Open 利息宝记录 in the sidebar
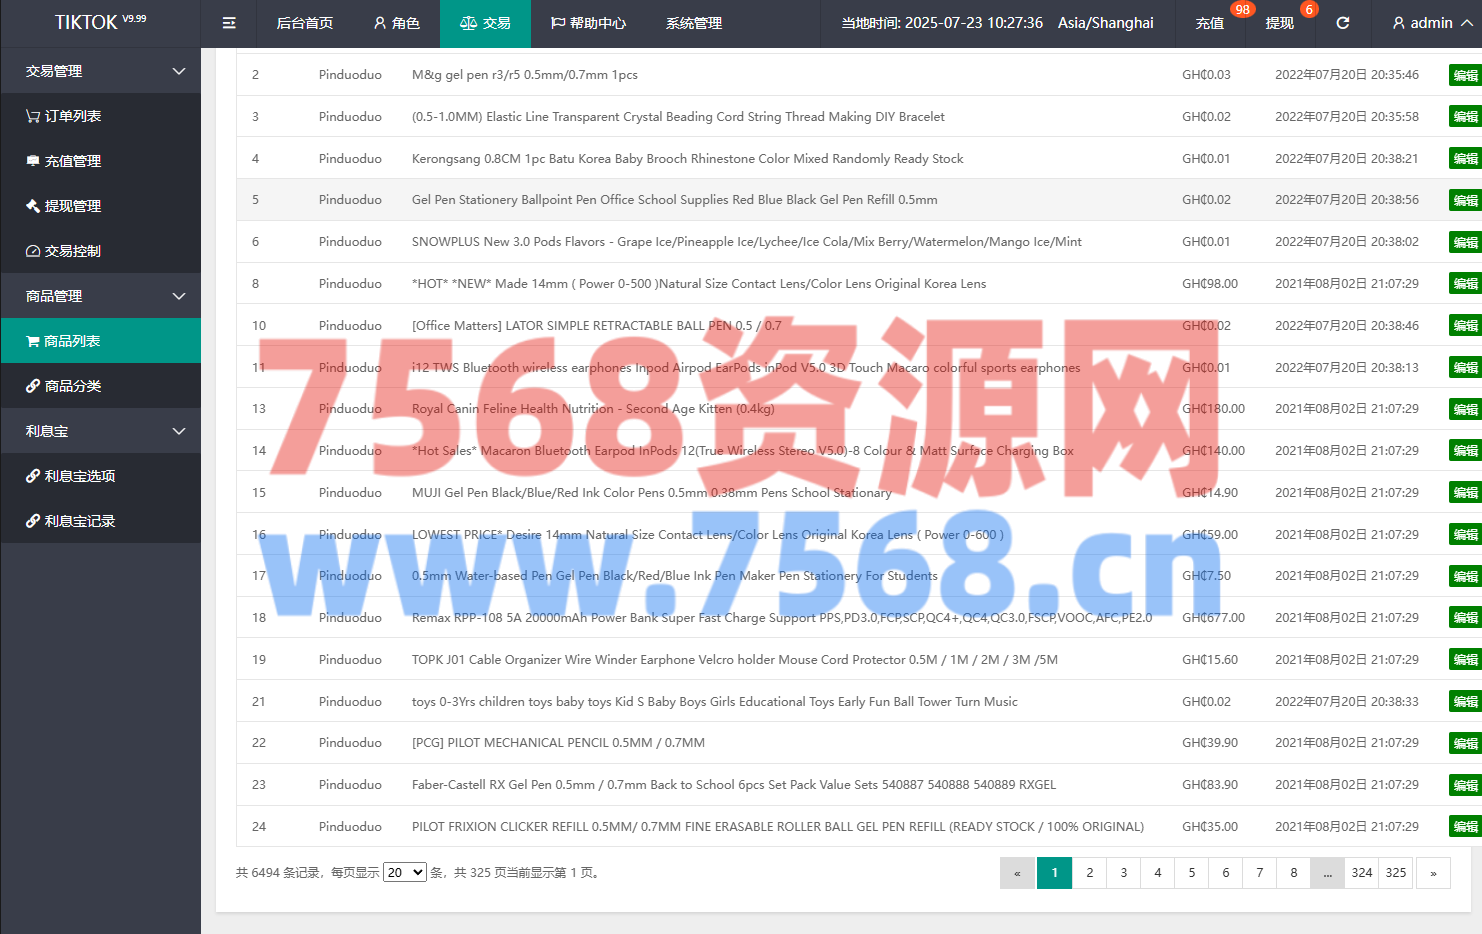This screenshot has height=934, width=1482. tap(70, 521)
